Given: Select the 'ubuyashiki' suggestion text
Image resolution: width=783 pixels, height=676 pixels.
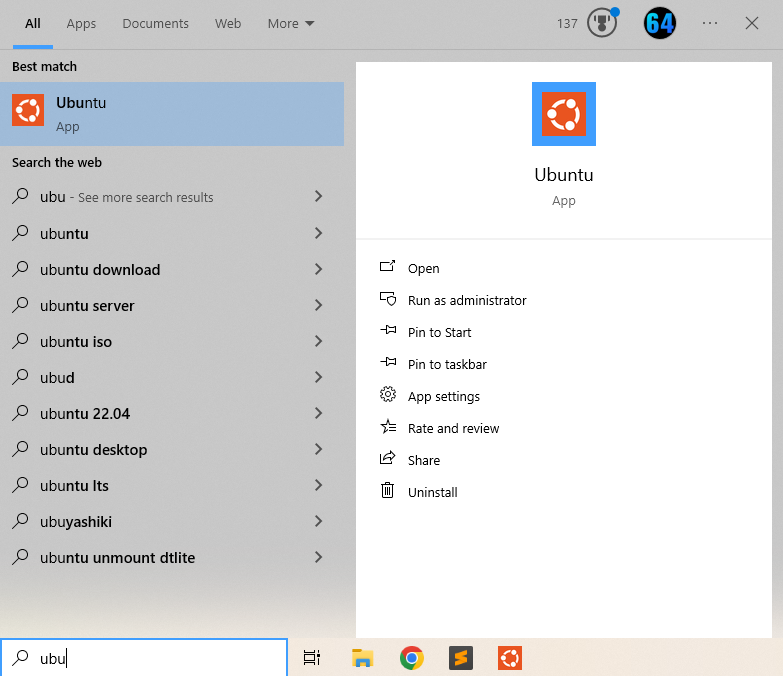Looking at the screenshot, I should tap(76, 522).
